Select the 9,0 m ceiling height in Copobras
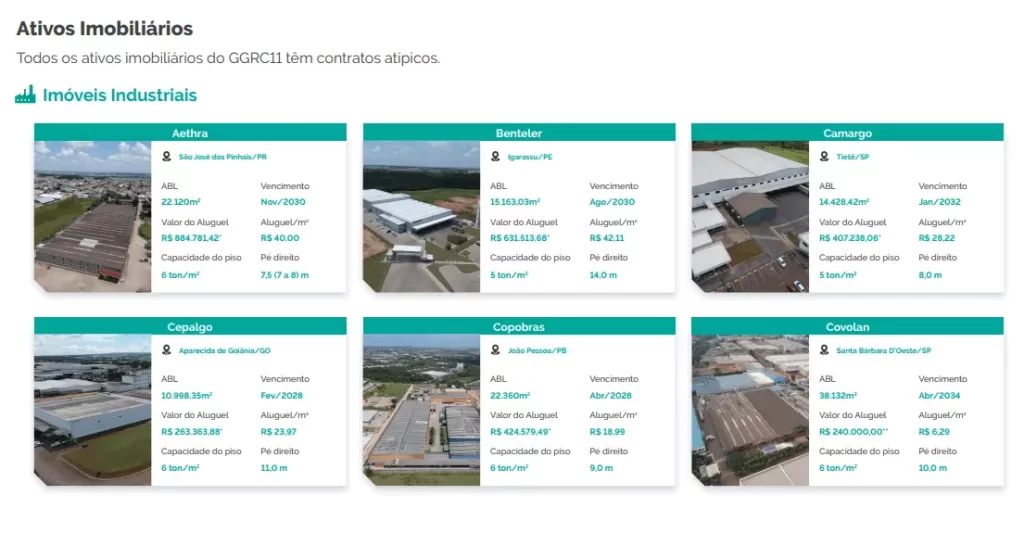This screenshot has height=533, width=1024. (x=601, y=468)
